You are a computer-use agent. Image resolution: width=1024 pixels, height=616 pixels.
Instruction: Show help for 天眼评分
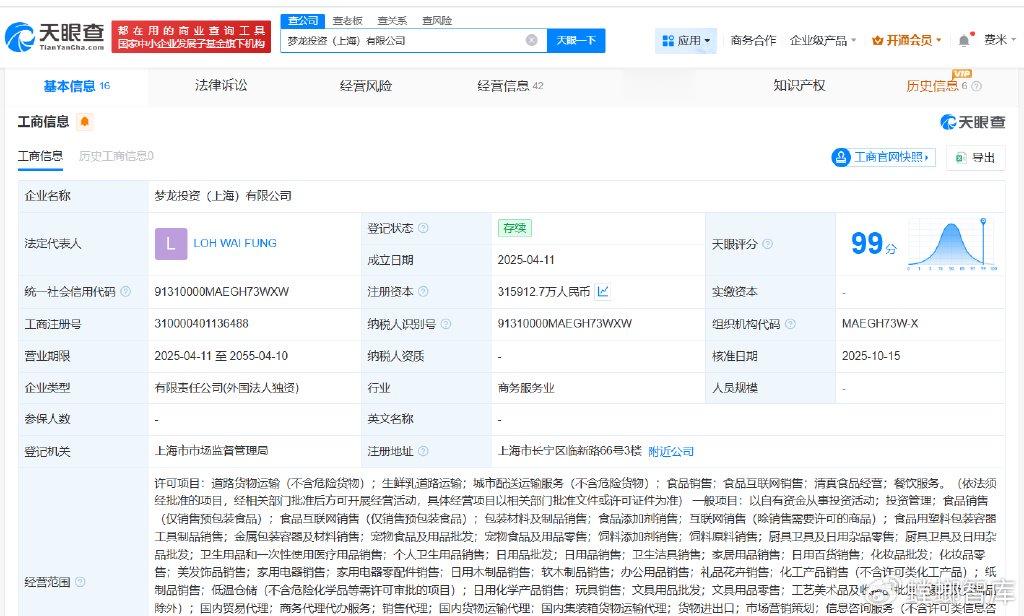click(x=767, y=244)
